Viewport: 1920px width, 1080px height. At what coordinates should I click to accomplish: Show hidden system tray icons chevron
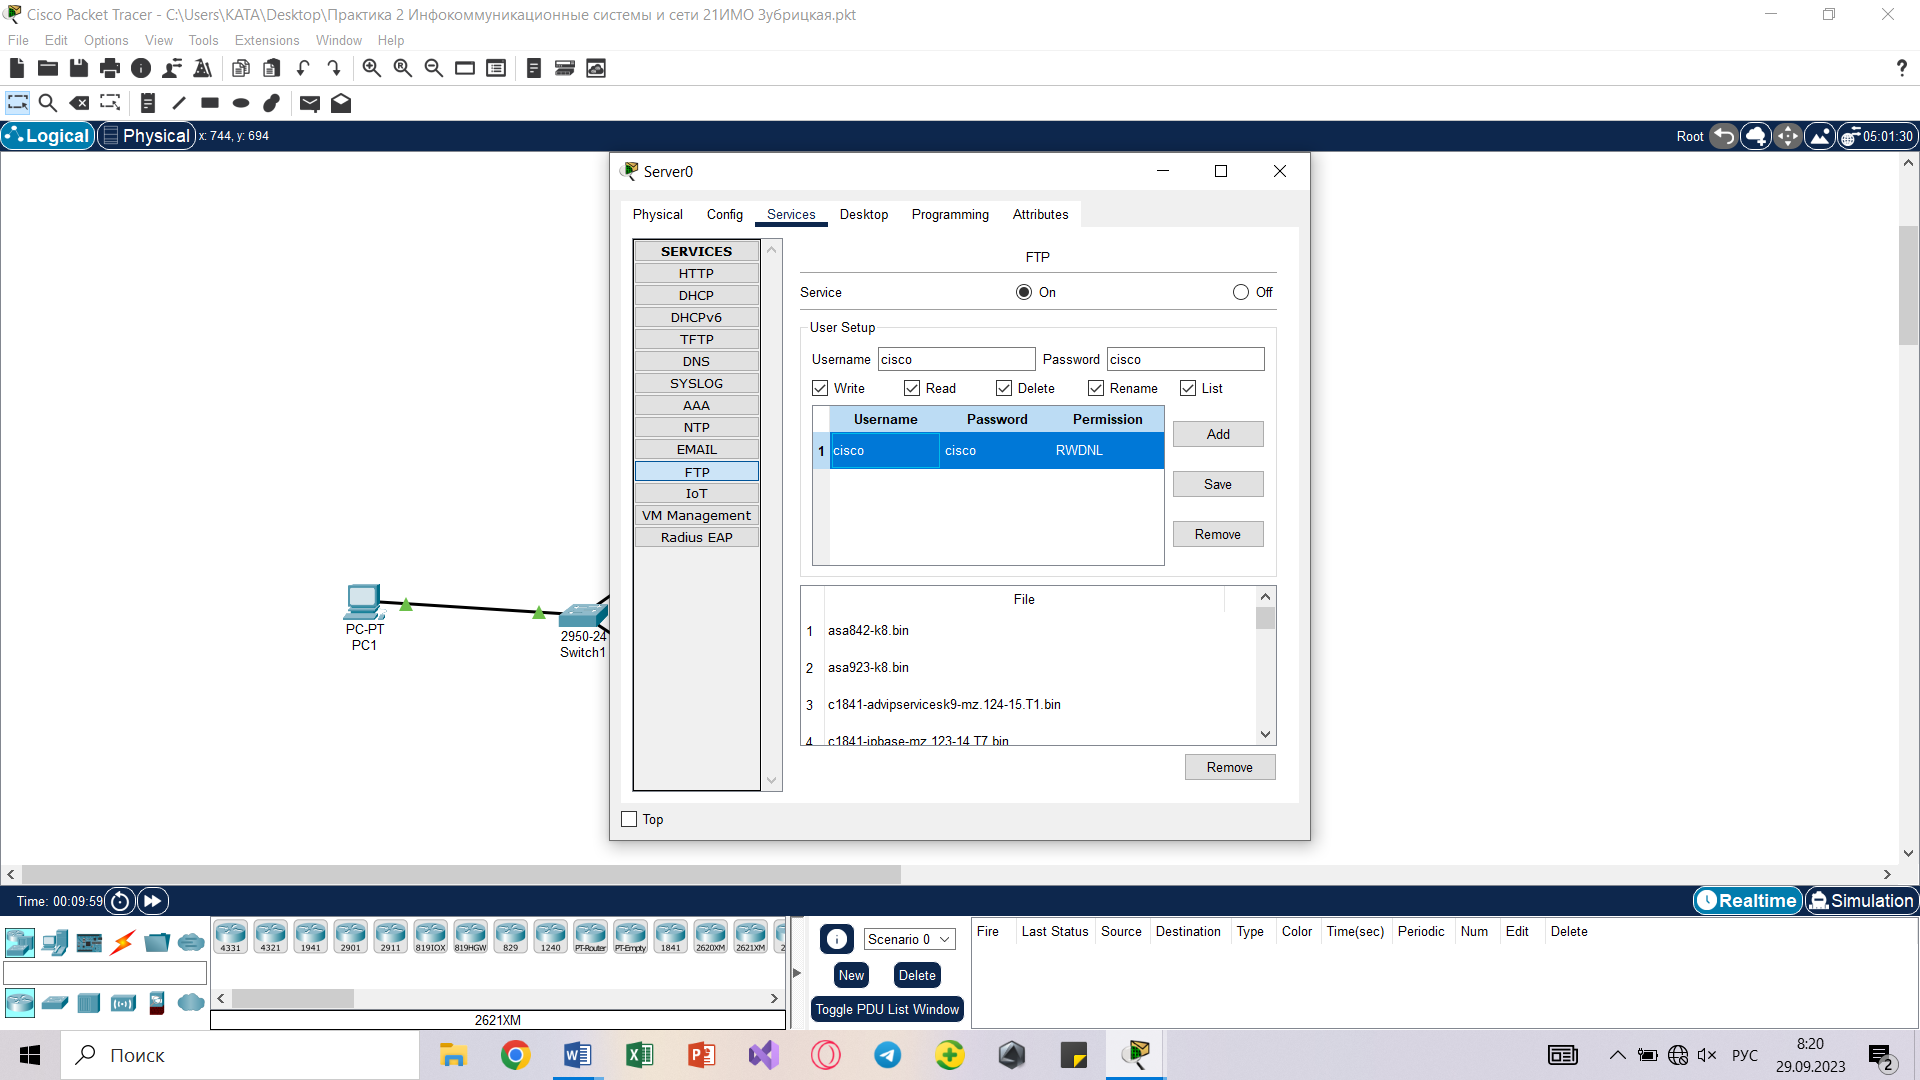tap(1617, 1055)
